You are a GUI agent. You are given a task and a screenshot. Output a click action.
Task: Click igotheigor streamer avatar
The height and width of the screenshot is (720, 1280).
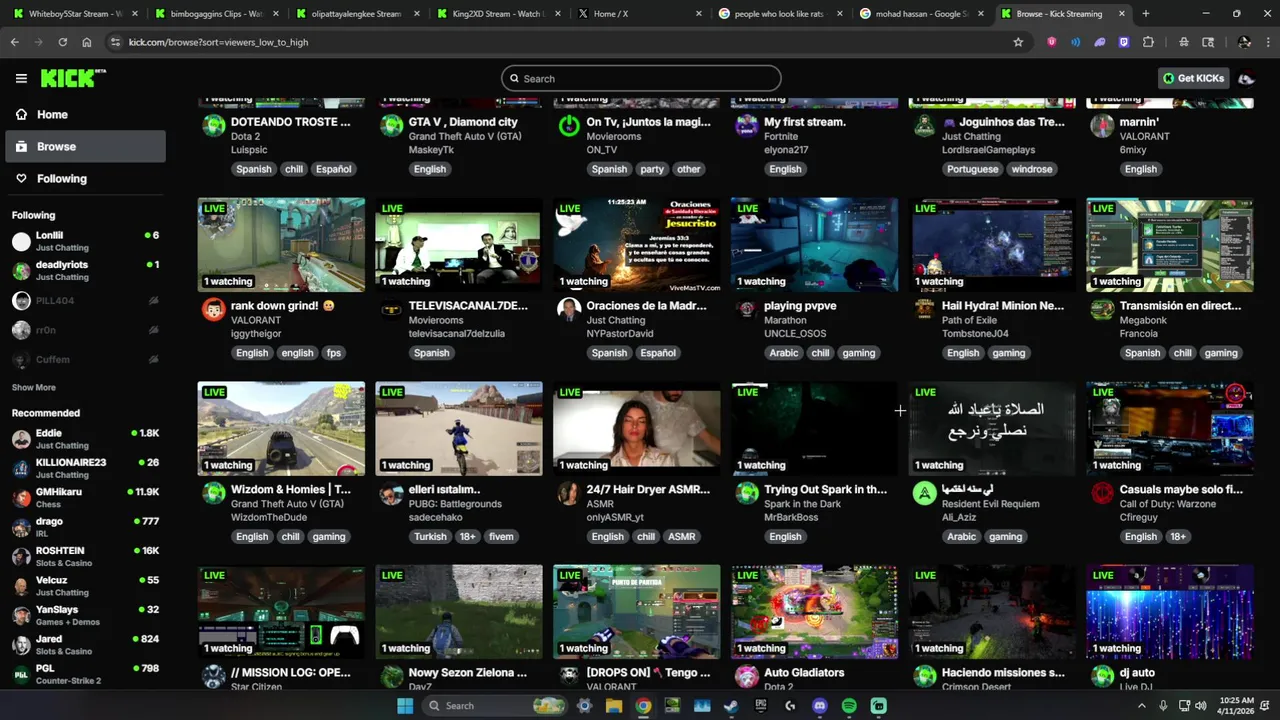[214, 309]
